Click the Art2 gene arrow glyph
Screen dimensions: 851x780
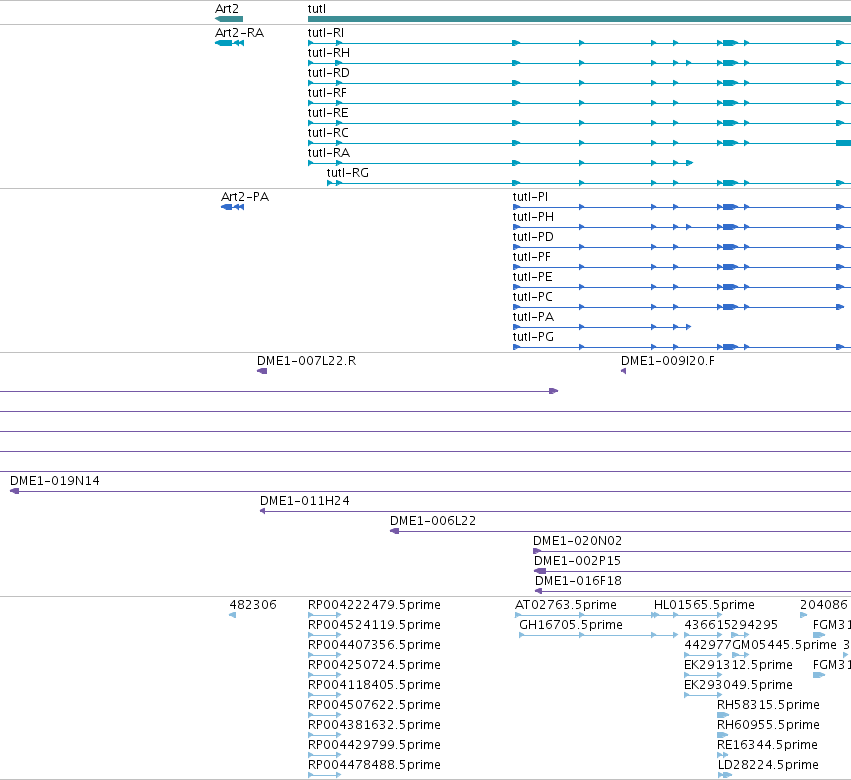[229, 19]
